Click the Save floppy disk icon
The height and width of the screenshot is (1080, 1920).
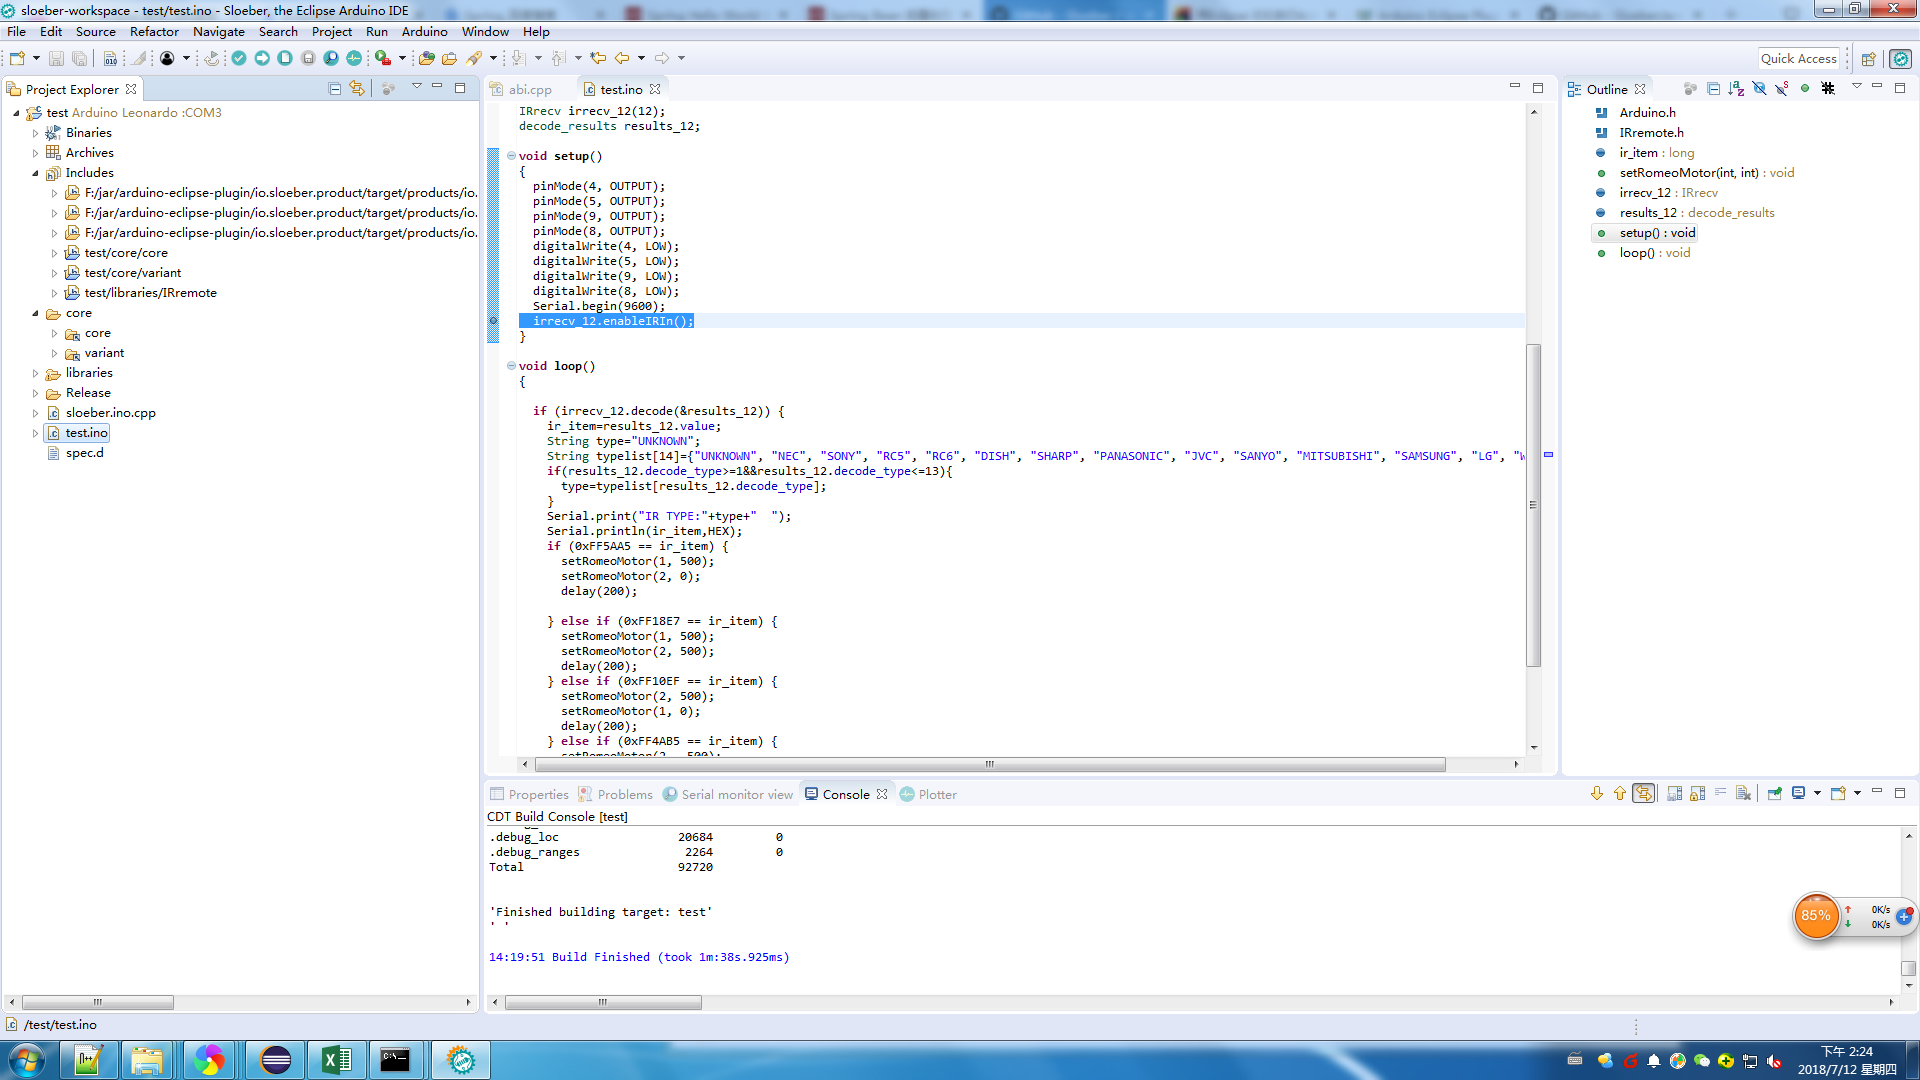tap(56, 58)
